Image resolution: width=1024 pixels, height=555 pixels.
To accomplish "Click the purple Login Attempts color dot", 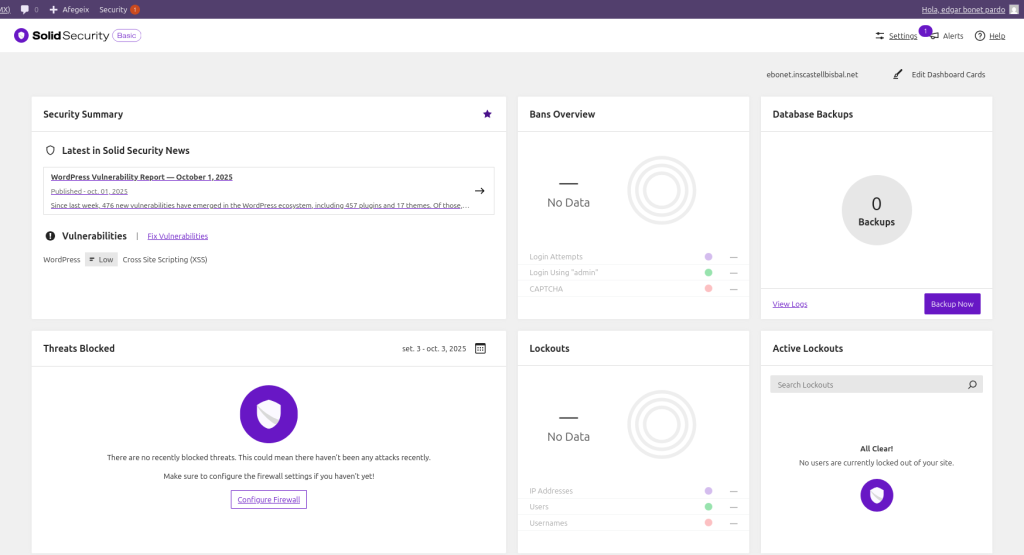I will pos(708,257).
